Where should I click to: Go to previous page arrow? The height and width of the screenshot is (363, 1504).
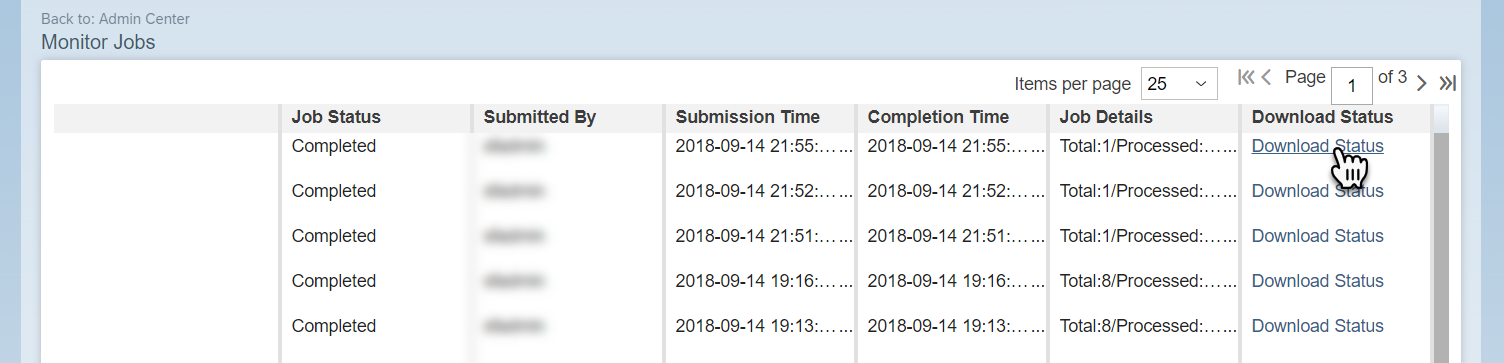coord(1266,77)
